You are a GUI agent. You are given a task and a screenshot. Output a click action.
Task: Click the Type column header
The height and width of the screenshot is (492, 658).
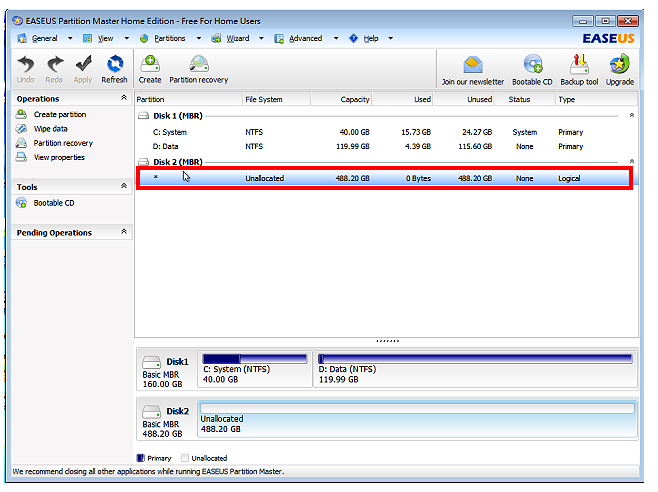click(x=596, y=99)
